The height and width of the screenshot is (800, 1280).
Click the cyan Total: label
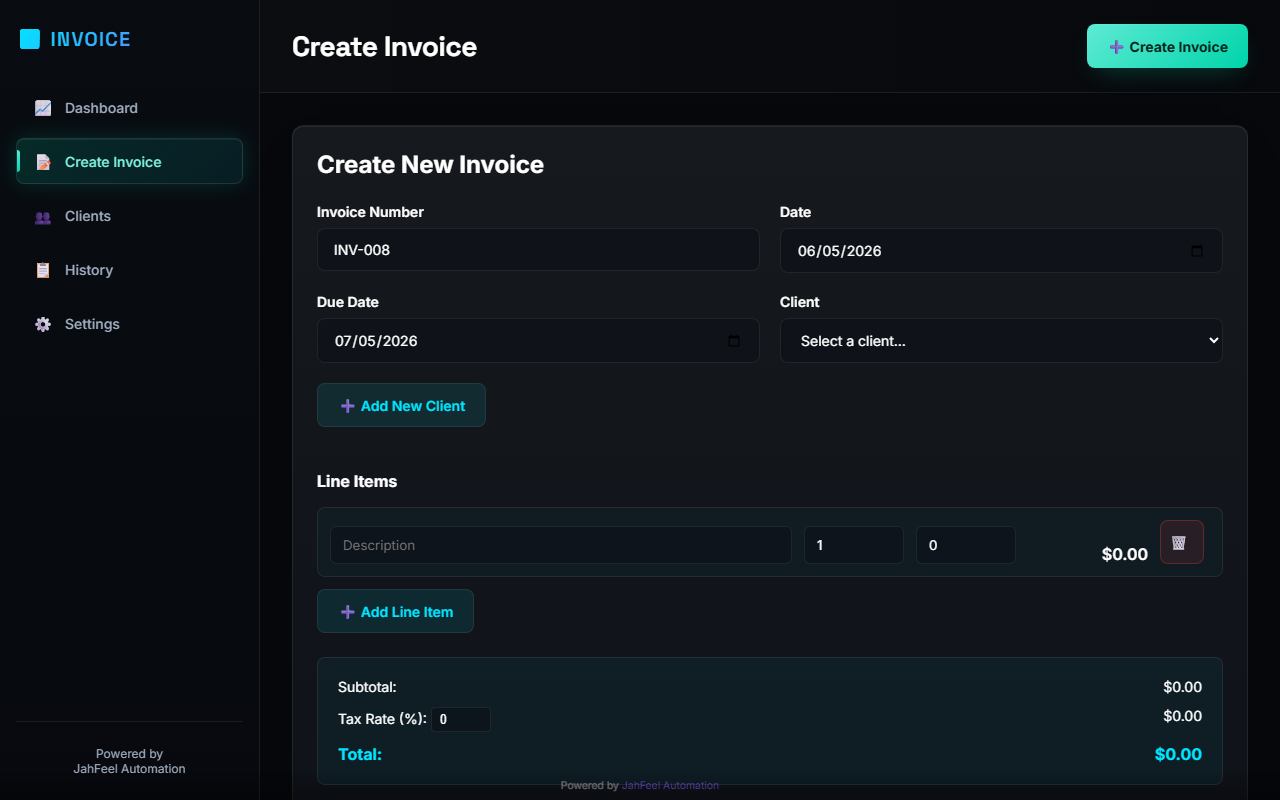(x=360, y=754)
